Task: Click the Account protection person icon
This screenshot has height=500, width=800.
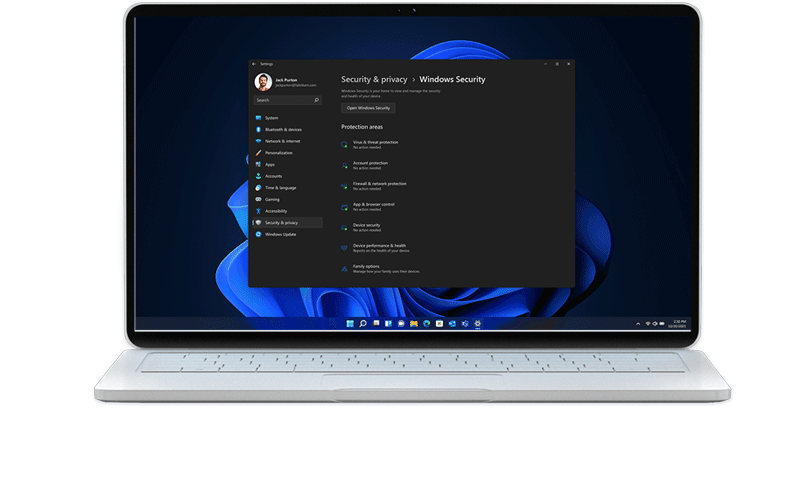Action: [x=344, y=166]
